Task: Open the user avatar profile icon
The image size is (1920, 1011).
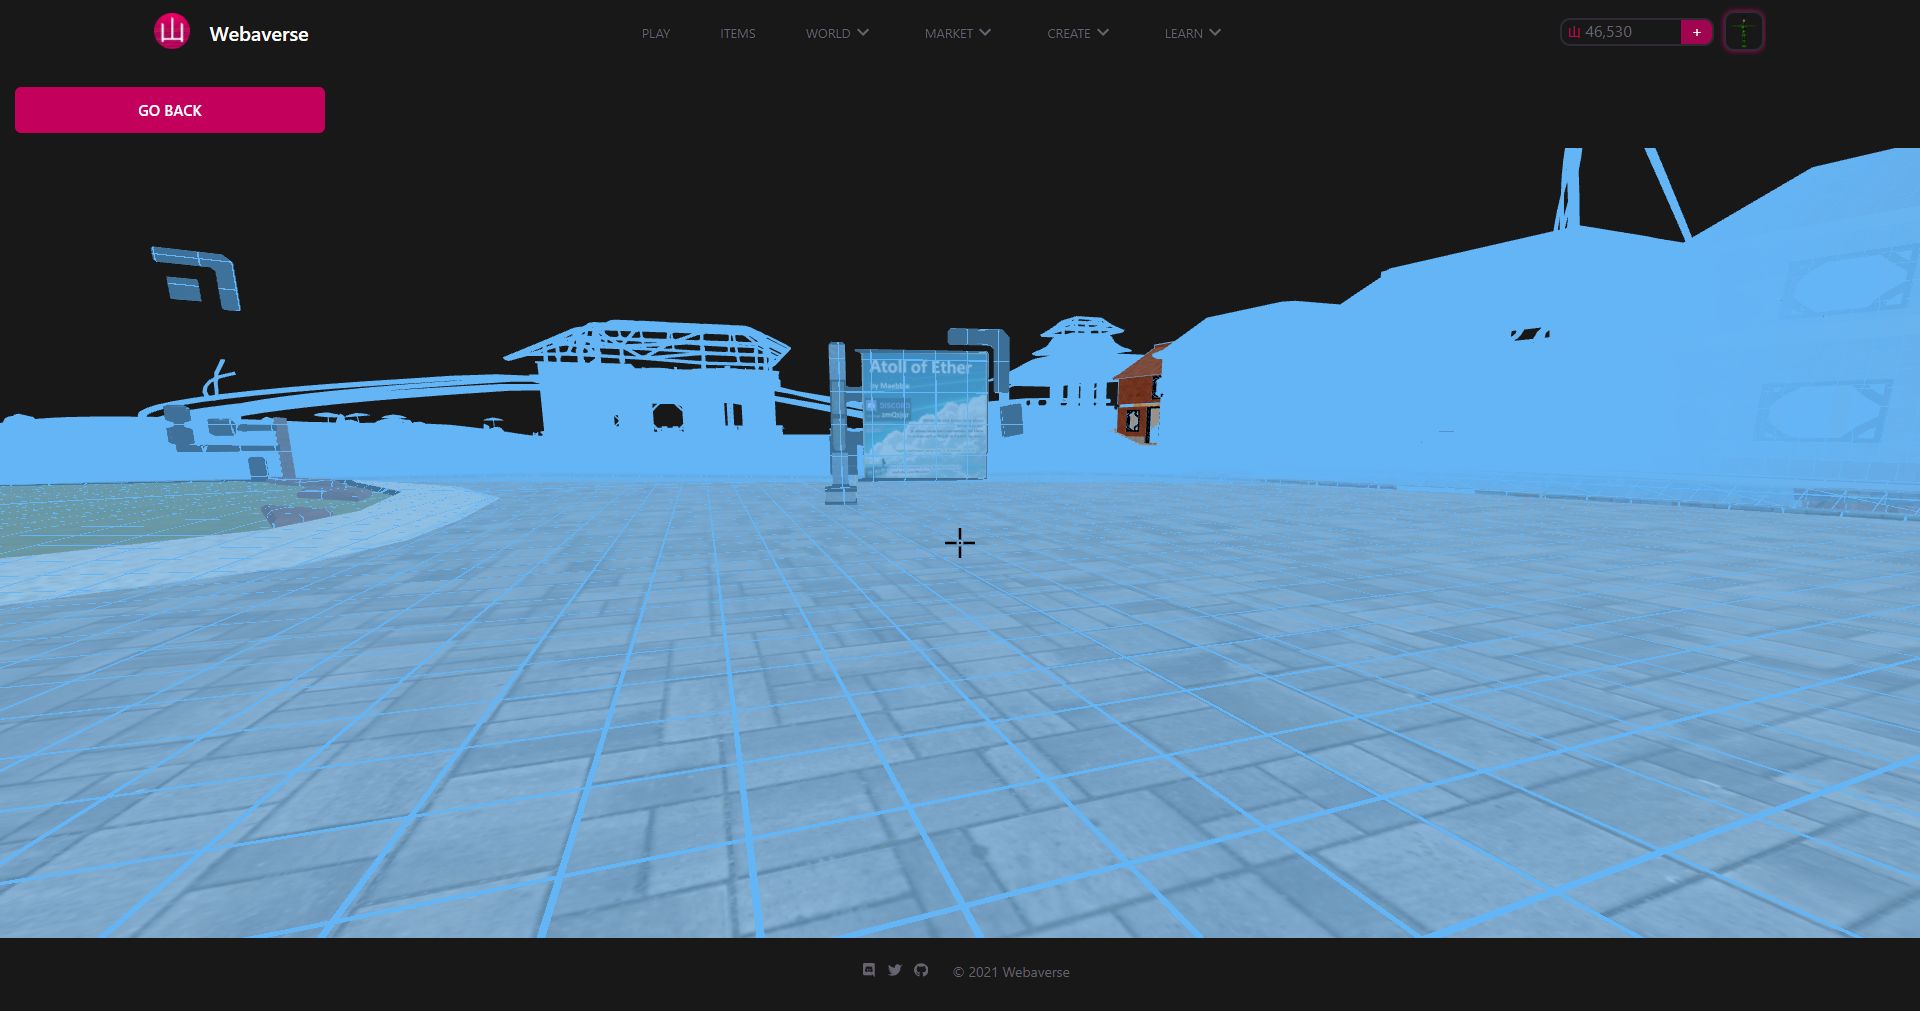Action: [1744, 32]
